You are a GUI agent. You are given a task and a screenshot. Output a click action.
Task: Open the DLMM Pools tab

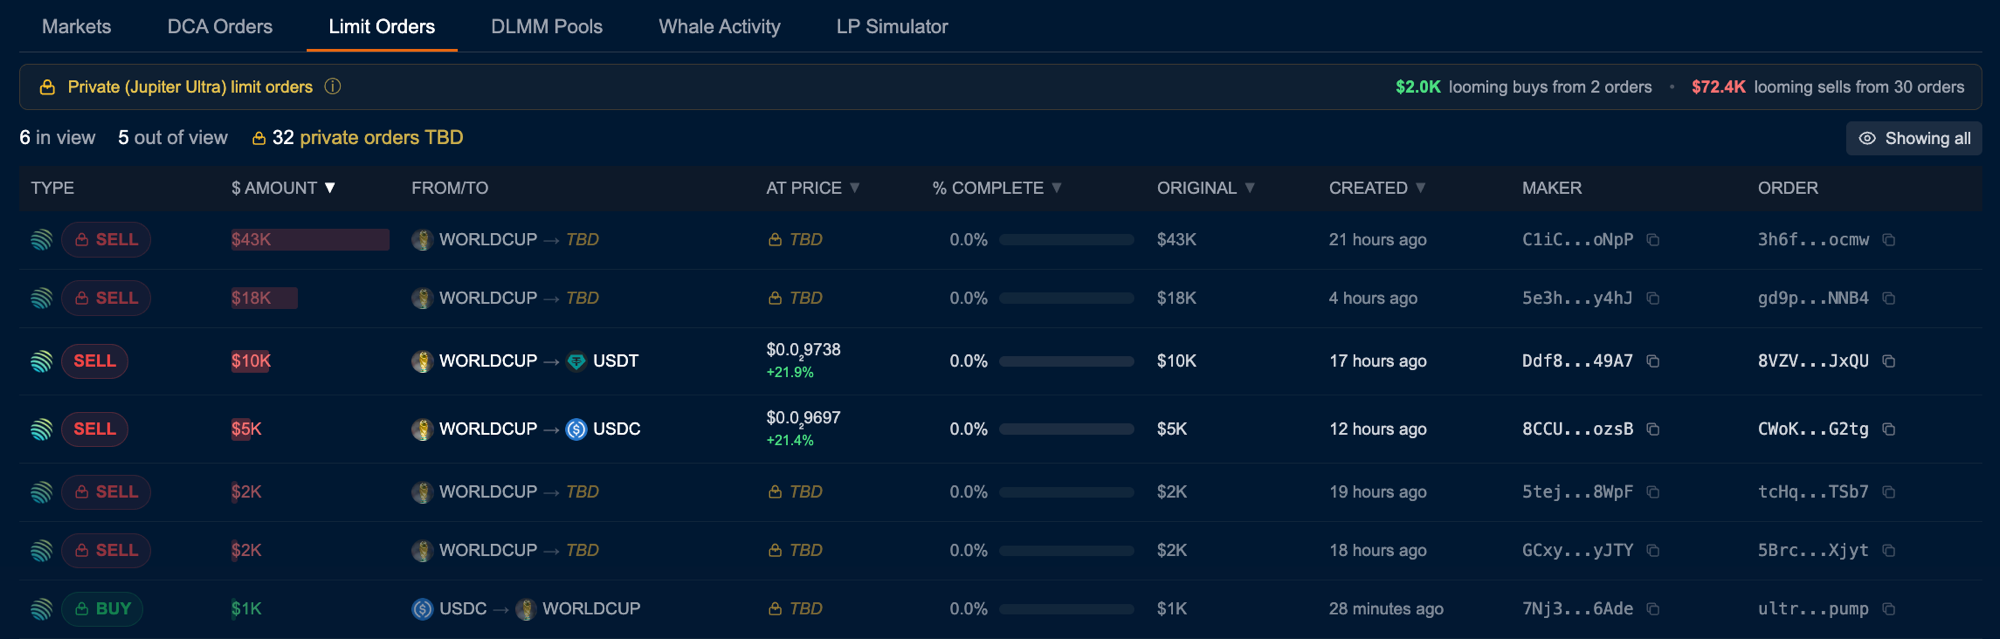pos(546,27)
